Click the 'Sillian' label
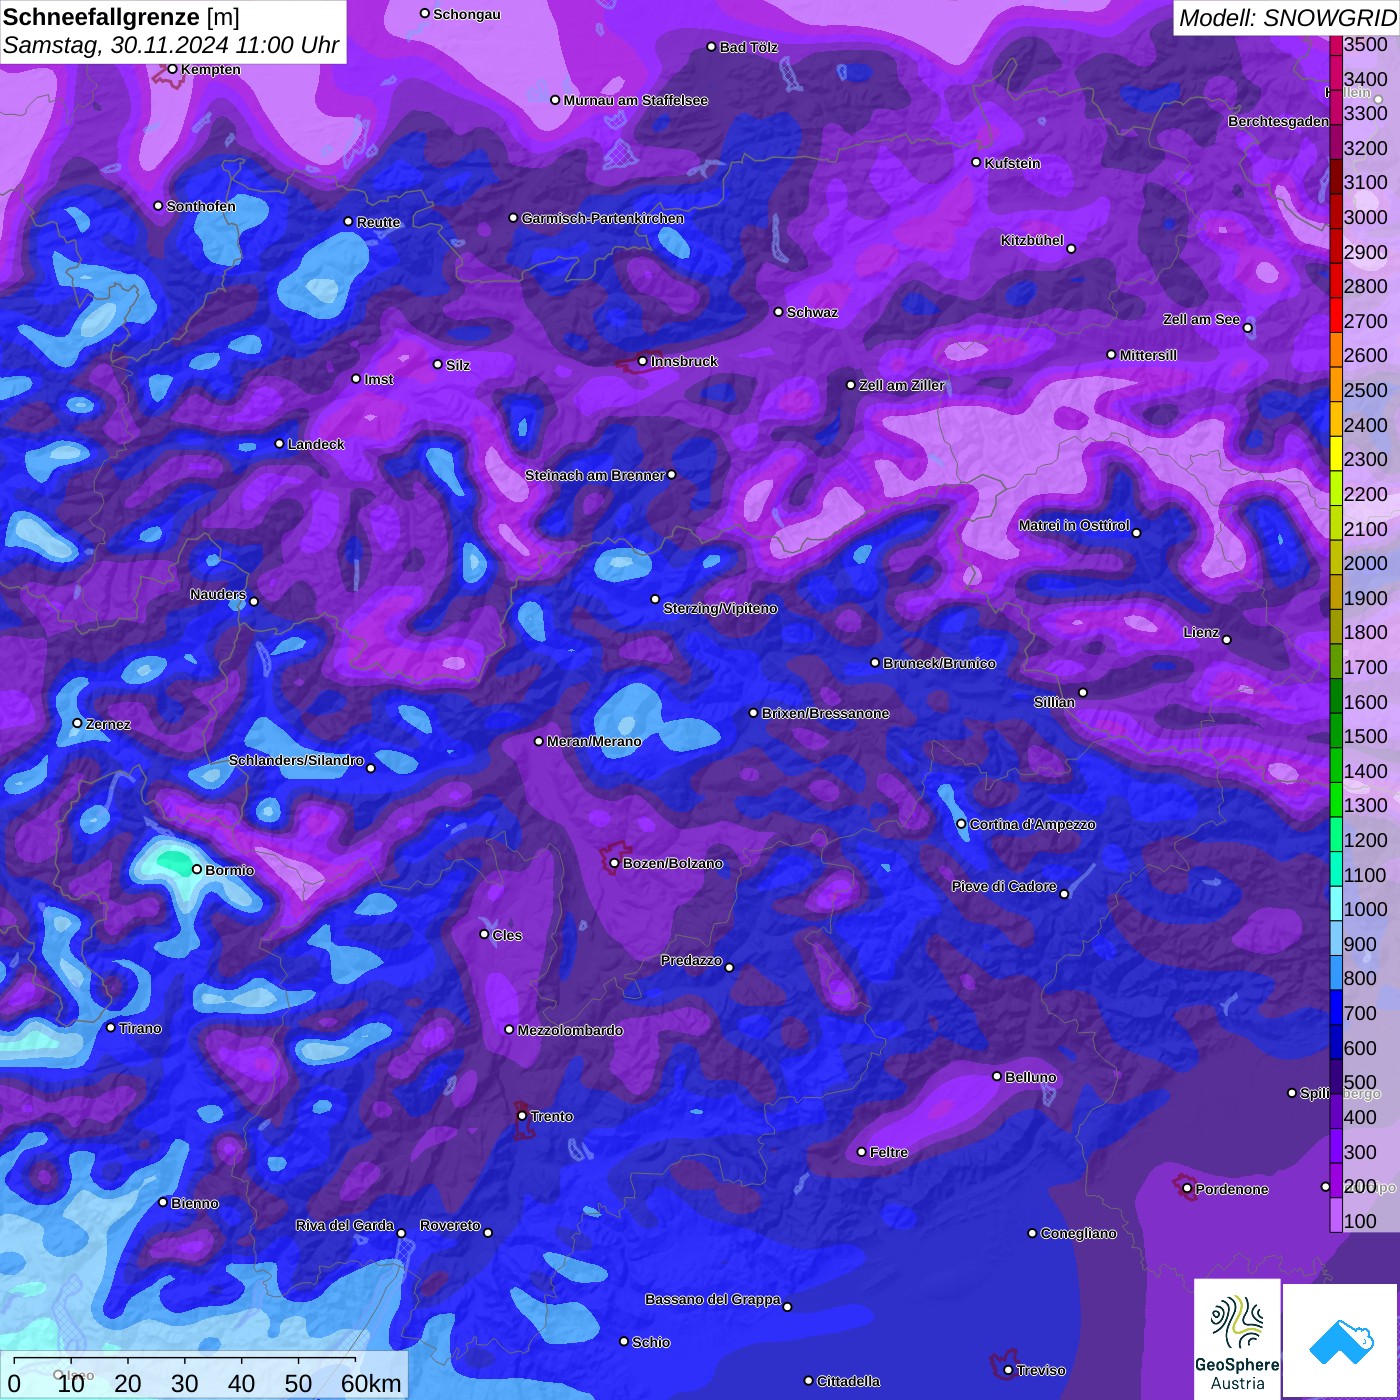This screenshot has width=1400, height=1400. (1054, 702)
